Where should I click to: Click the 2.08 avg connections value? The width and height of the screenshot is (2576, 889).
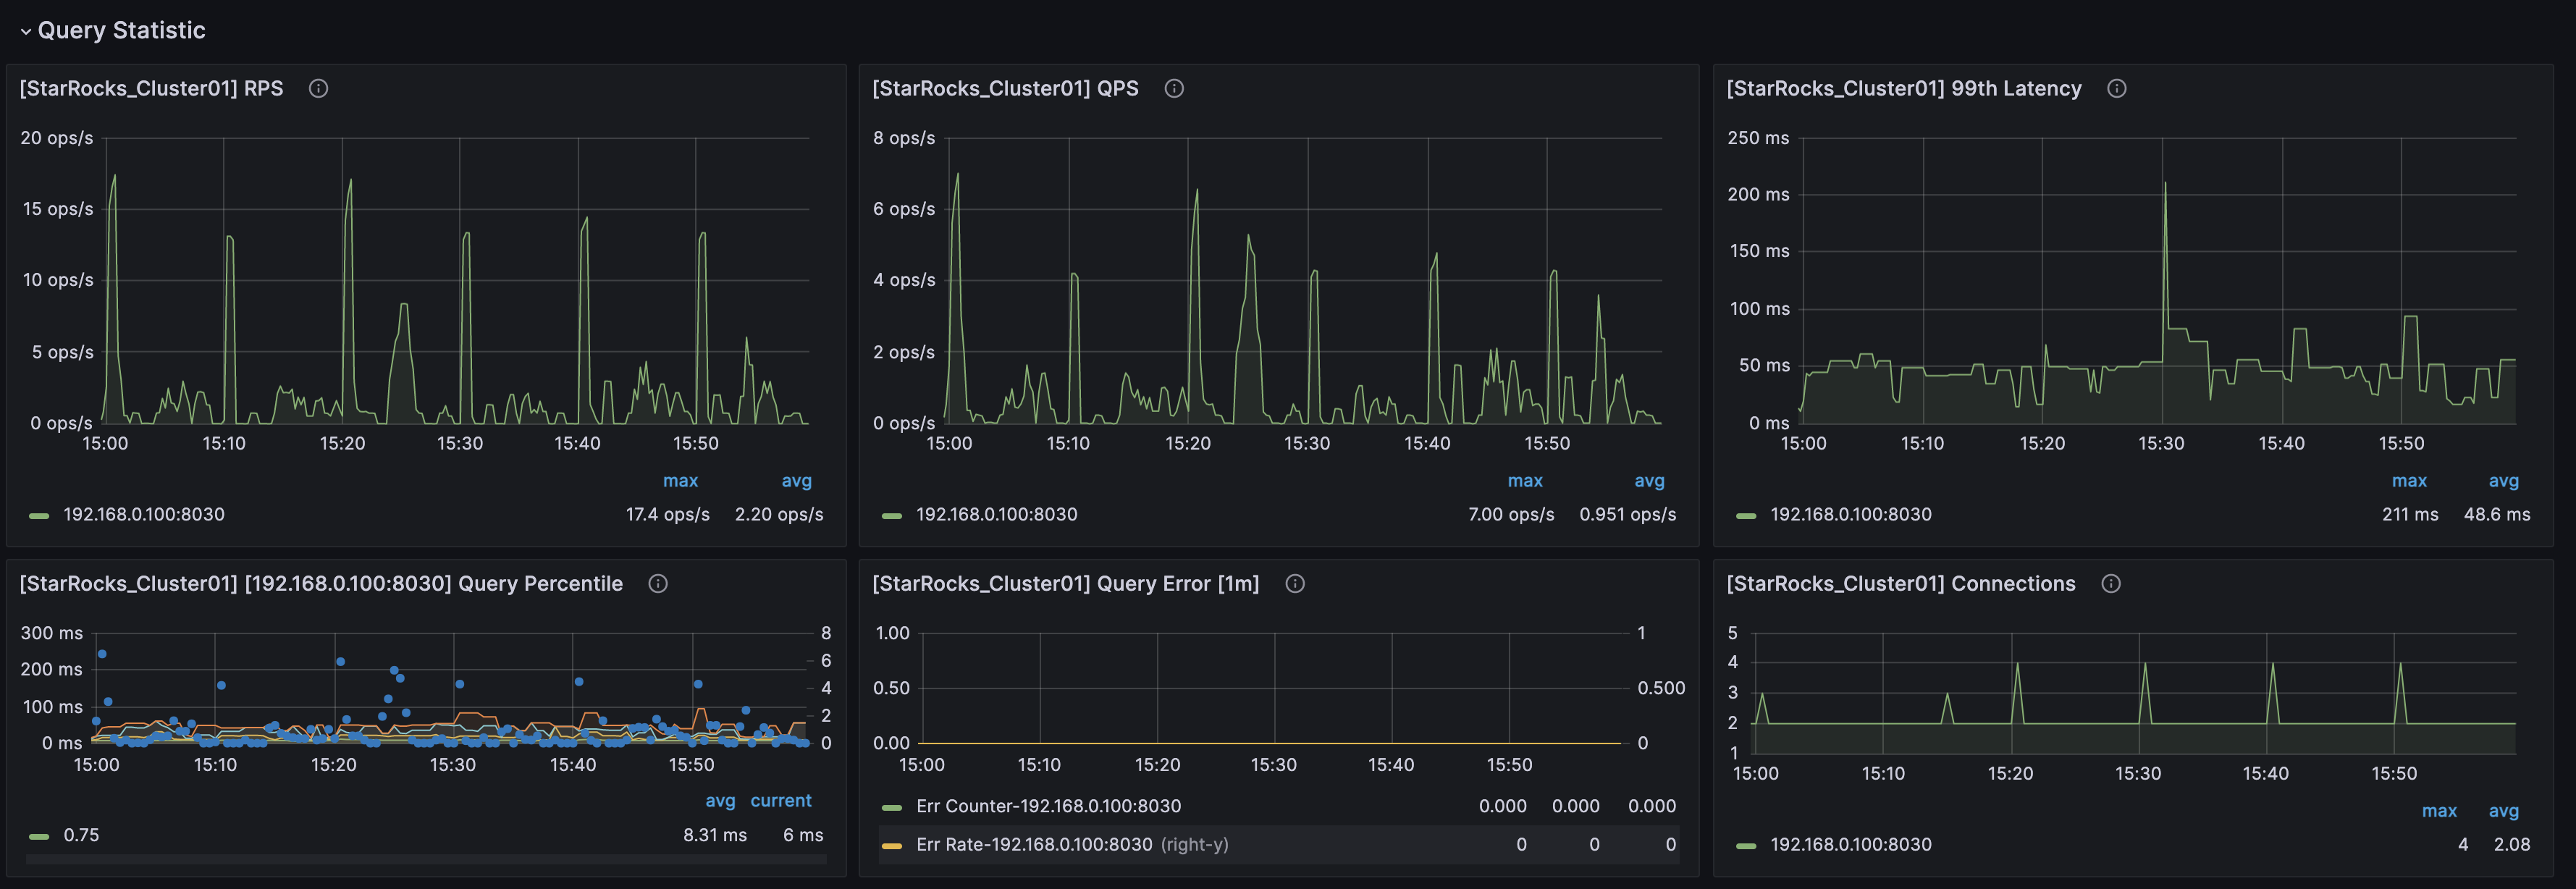(x=2512, y=845)
